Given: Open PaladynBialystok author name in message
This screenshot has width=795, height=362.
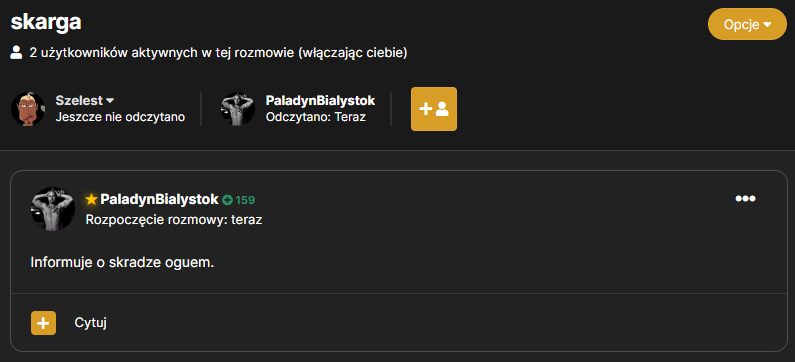Looking at the screenshot, I should pyautogui.click(x=159, y=200).
